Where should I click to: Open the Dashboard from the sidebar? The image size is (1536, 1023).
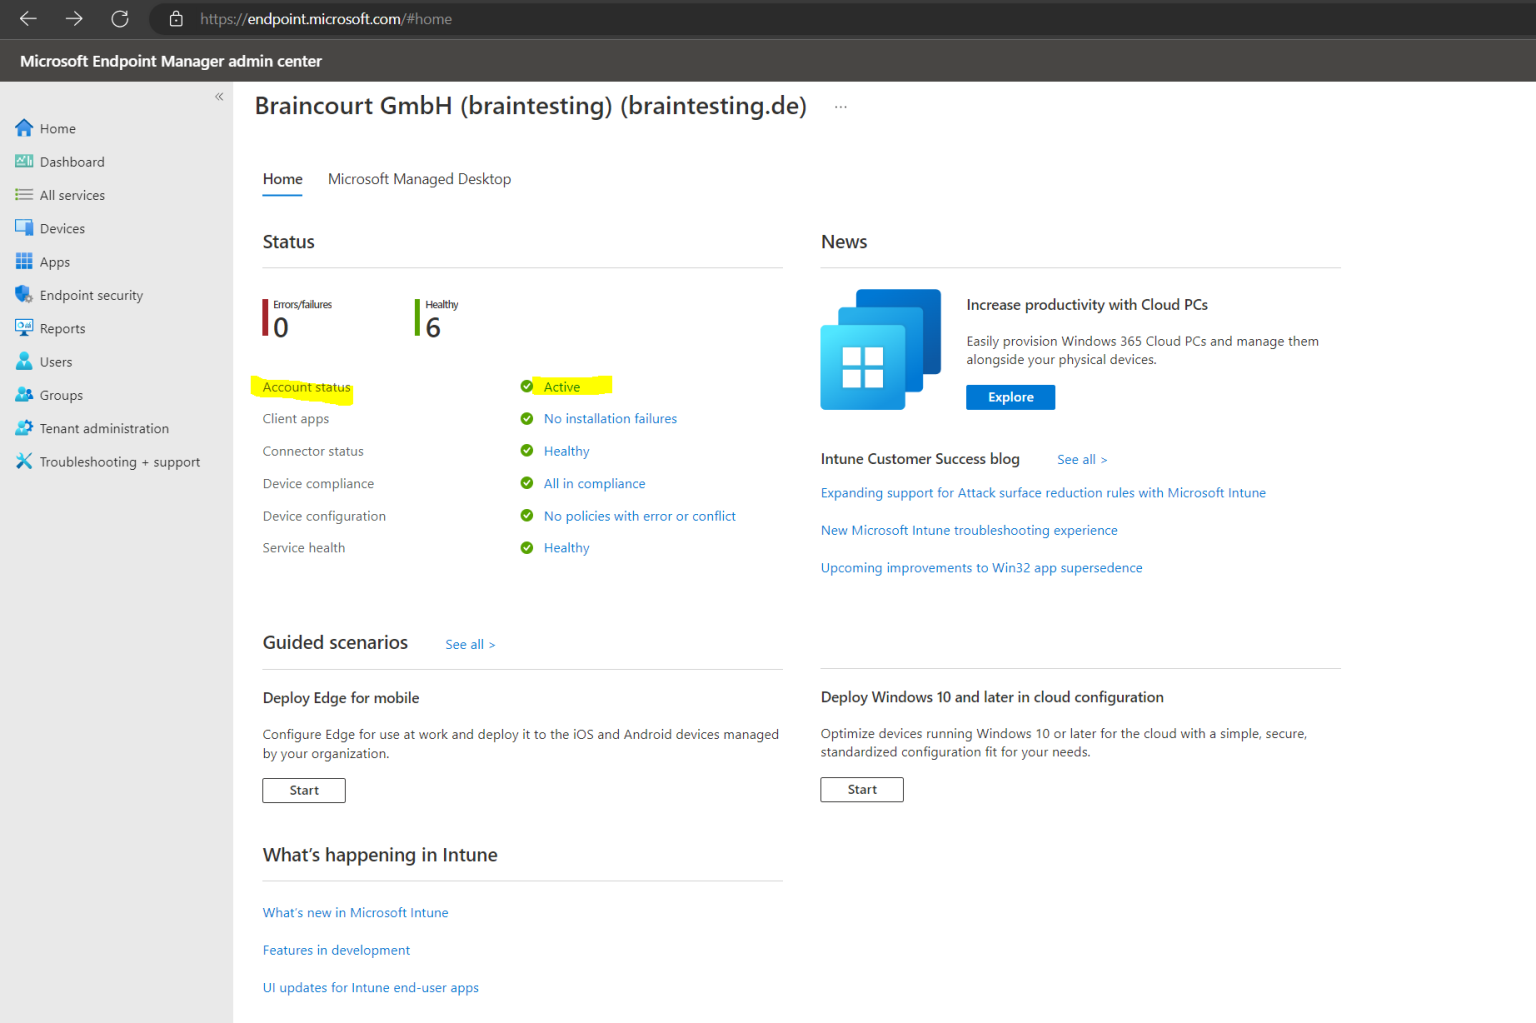pyautogui.click(x=71, y=161)
